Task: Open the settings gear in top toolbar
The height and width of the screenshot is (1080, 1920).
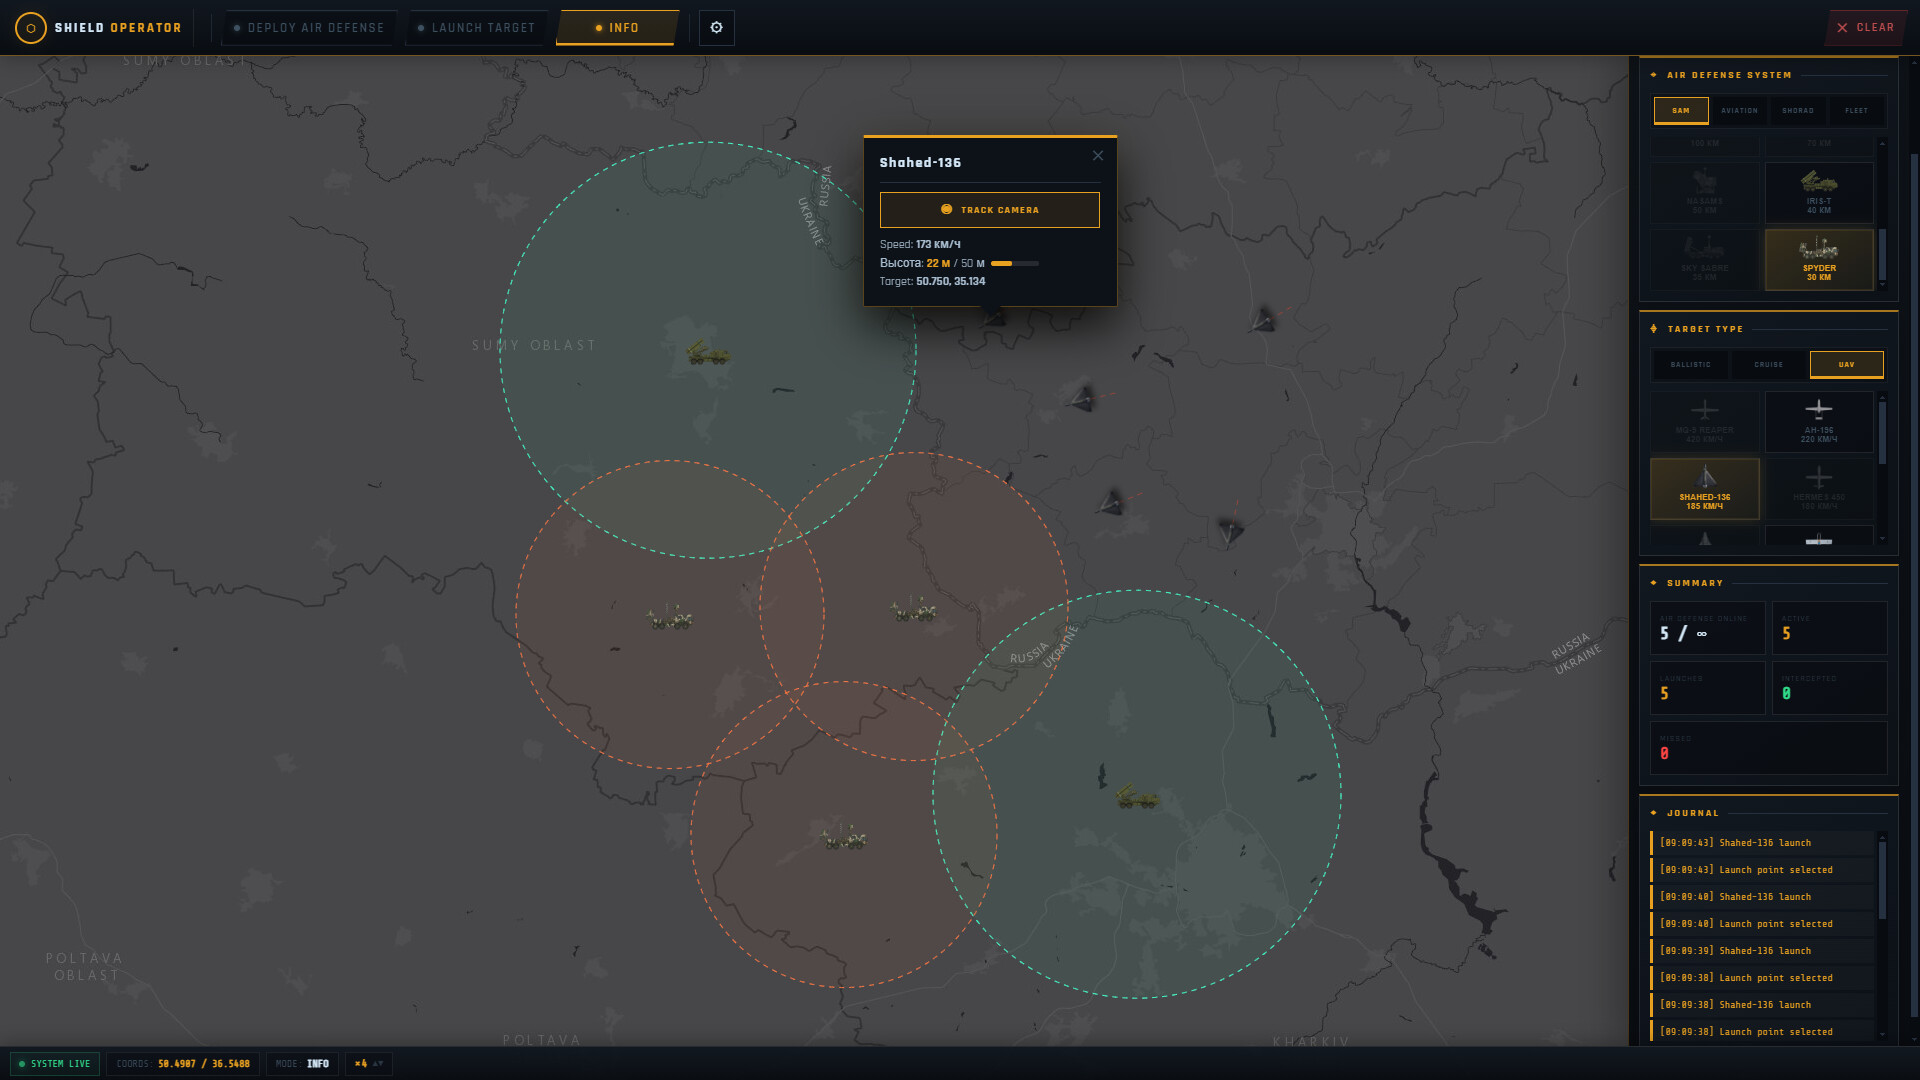Action: click(716, 28)
